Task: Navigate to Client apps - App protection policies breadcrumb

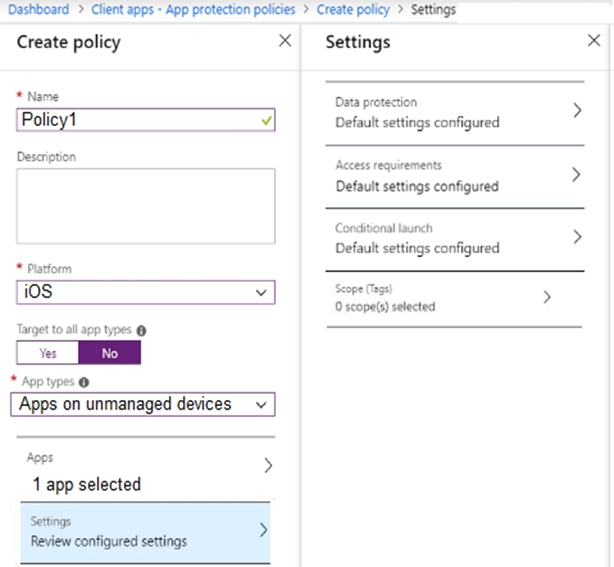Action: 193,9
